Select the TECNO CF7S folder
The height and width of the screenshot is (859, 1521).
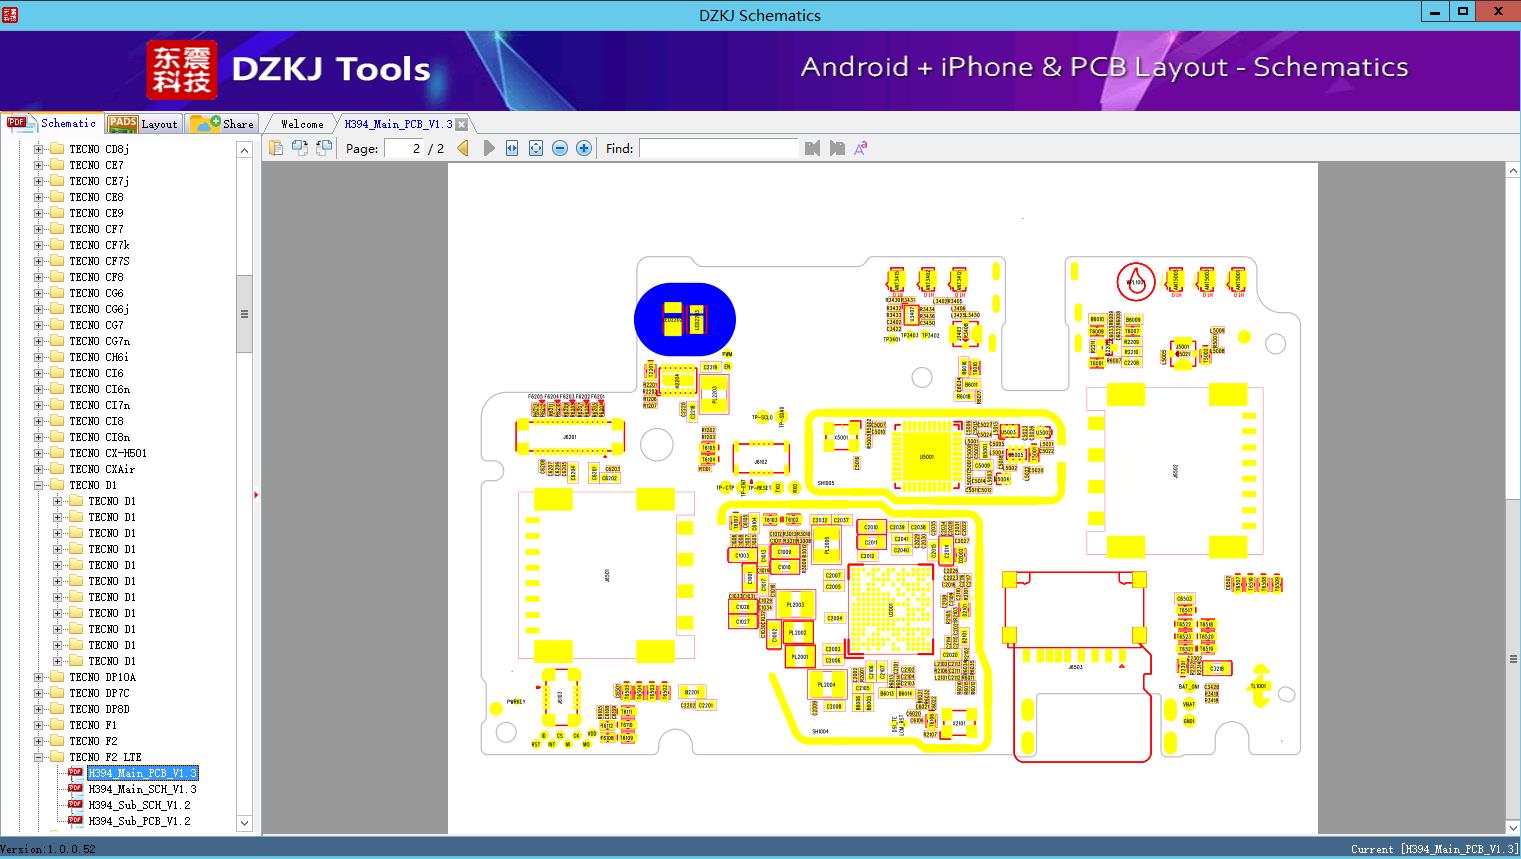pyautogui.click(x=99, y=261)
